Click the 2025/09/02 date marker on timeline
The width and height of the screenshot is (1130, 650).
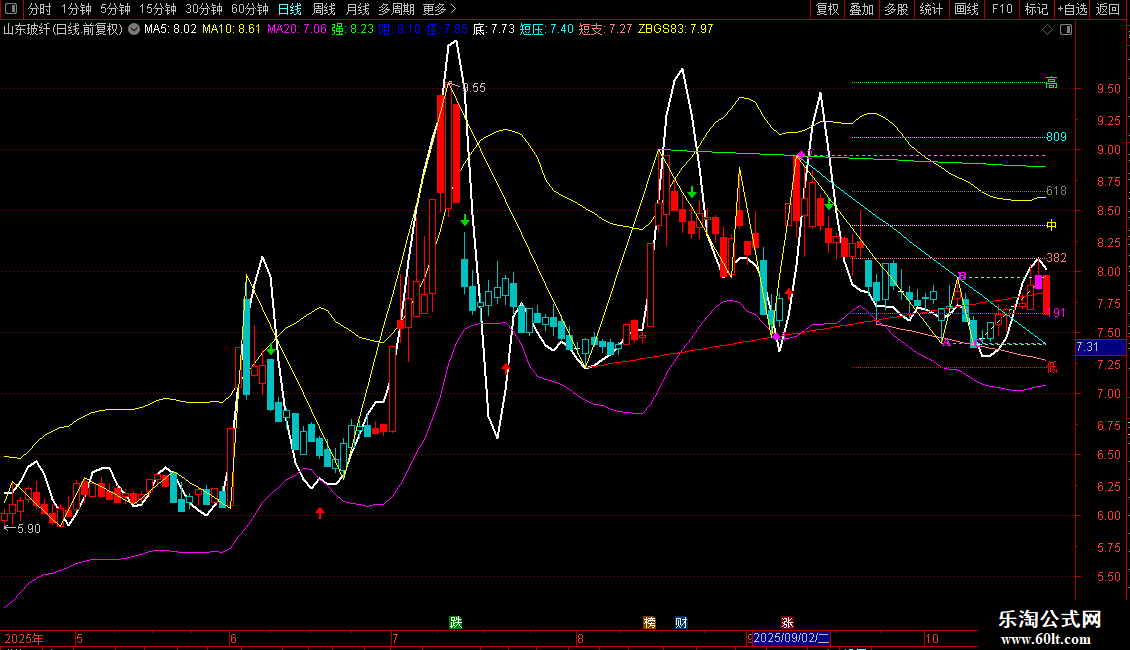click(x=790, y=638)
